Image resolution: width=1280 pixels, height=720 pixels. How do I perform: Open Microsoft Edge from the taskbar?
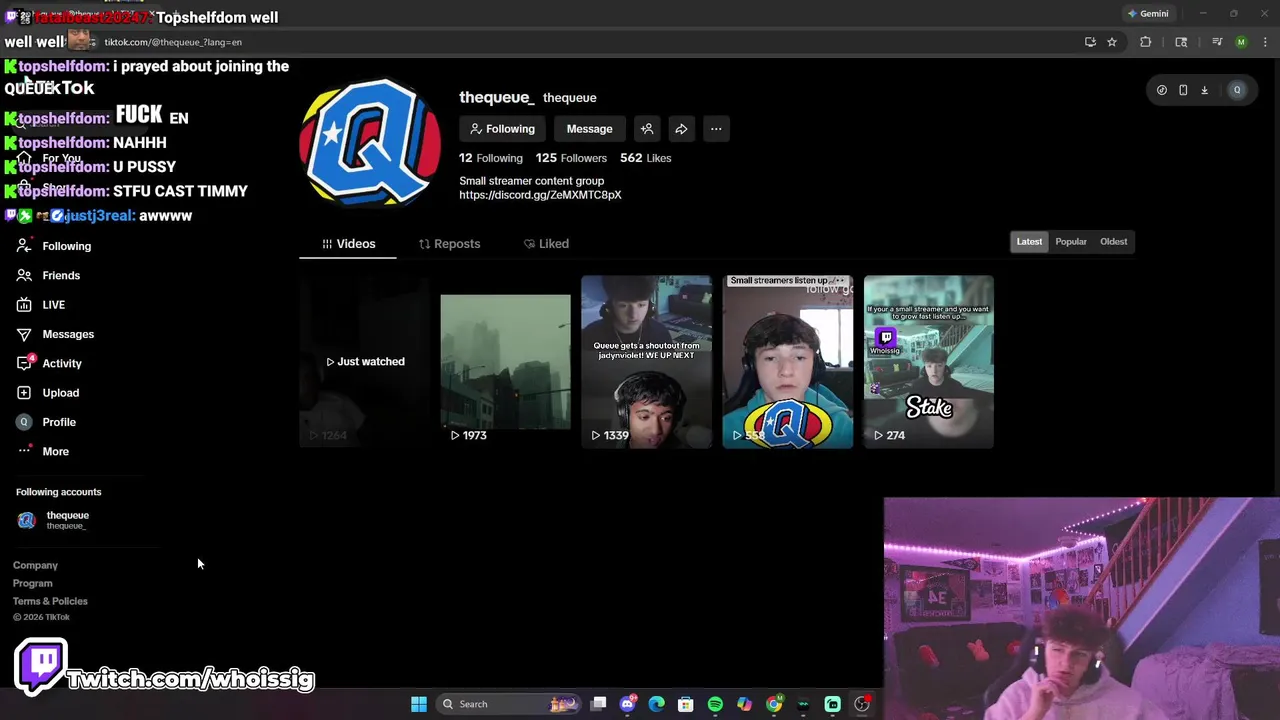click(x=657, y=704)
